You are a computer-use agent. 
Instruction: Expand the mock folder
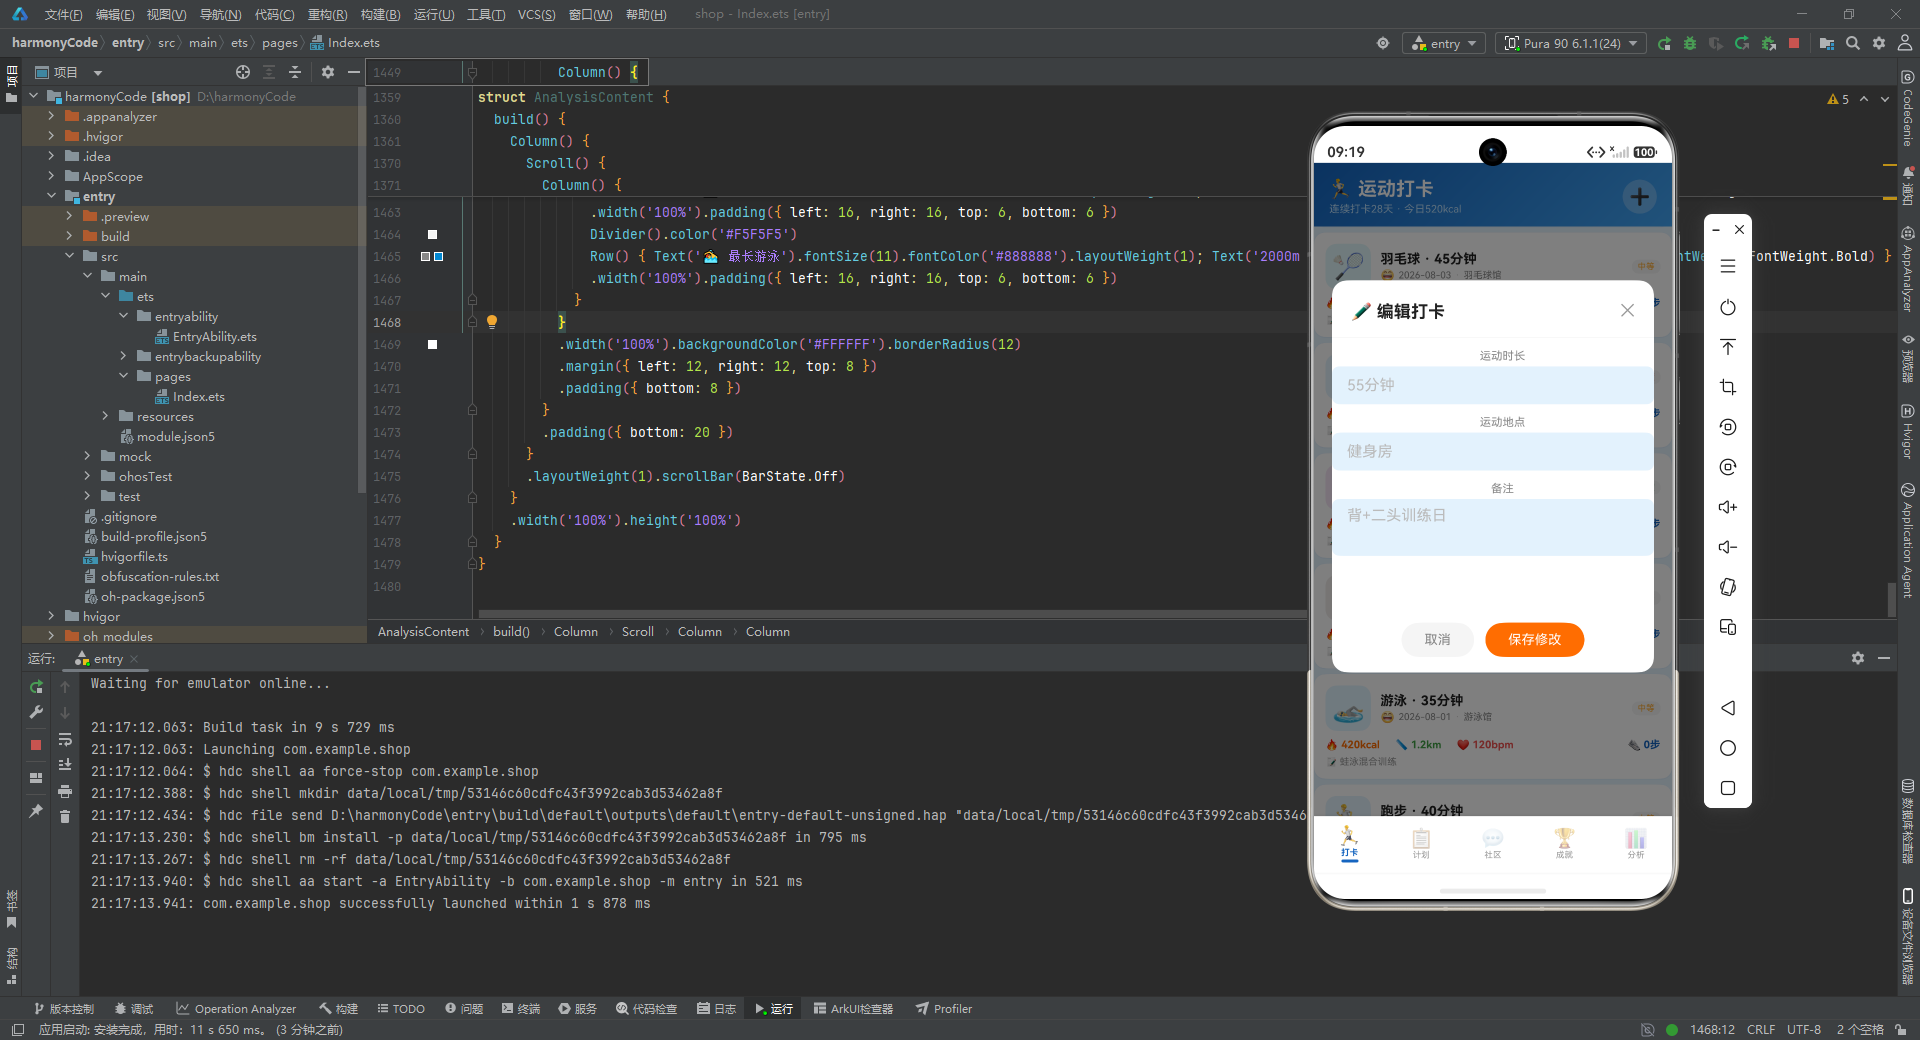pyautogui.click(x=88, y=456)
